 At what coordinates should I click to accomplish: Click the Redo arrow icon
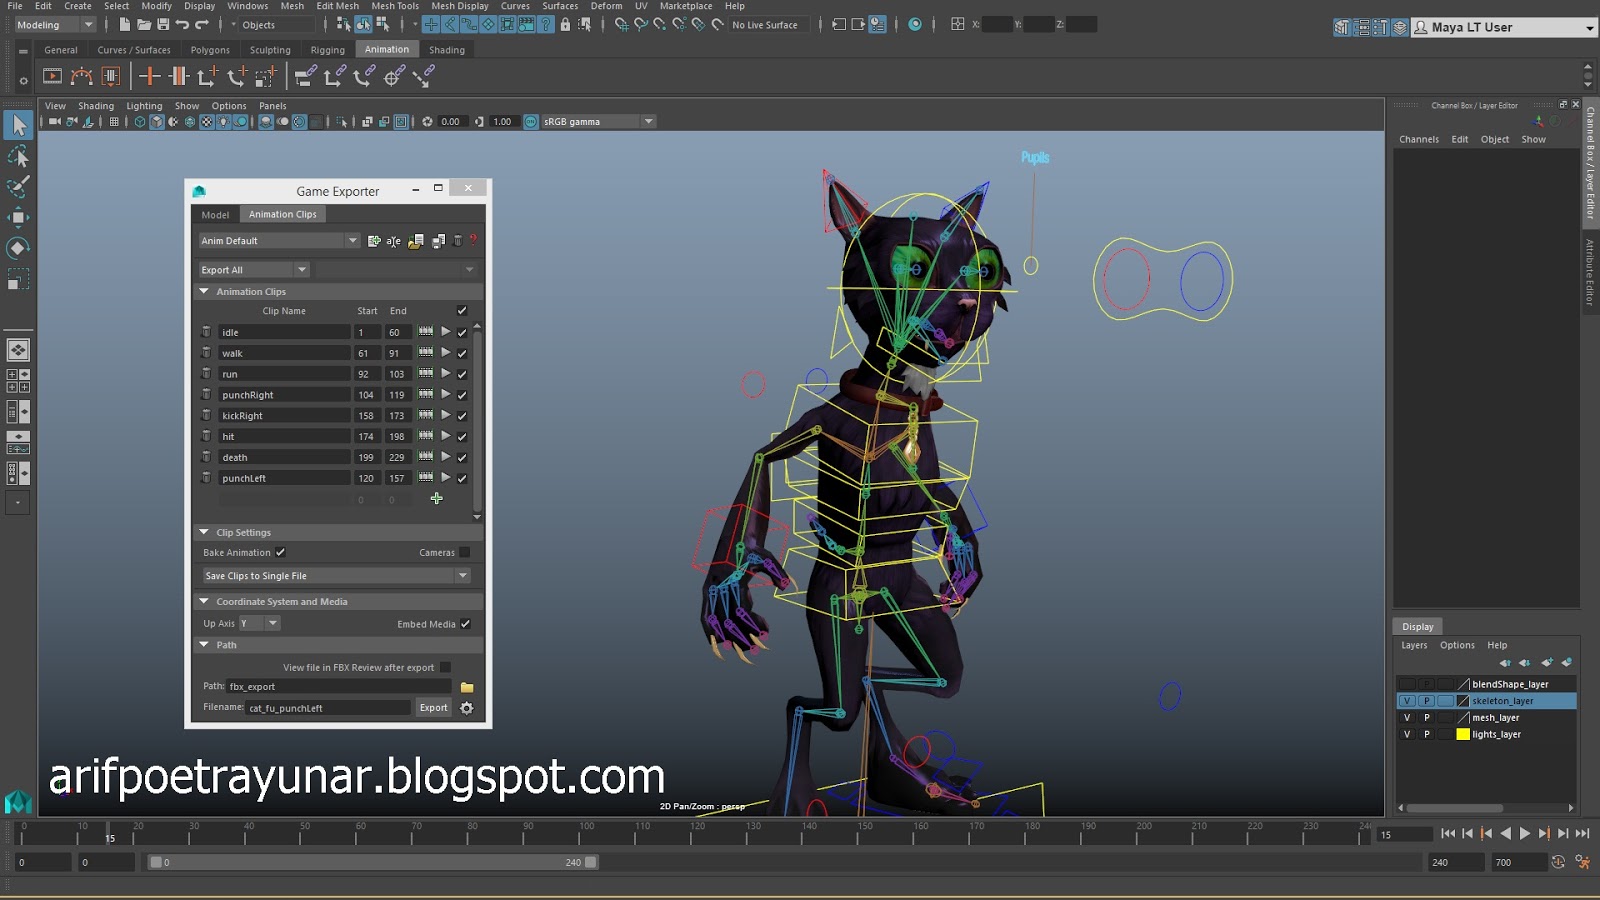tap(202, 24)
